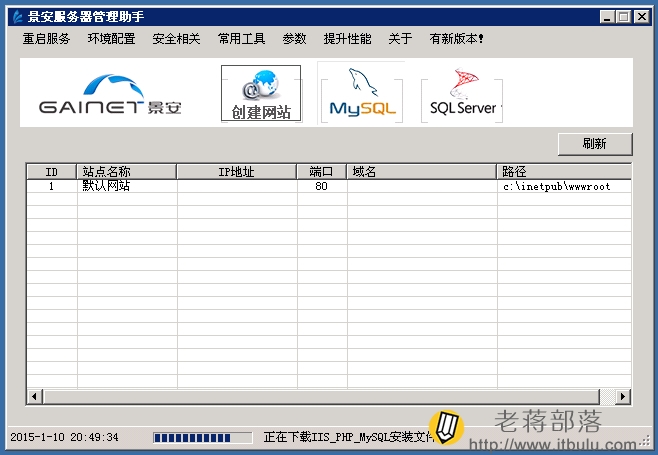The width and height of the screenshot is (658, 455).
Task: Click the left arrow of horizontal scrollbar
Action: 34,396
